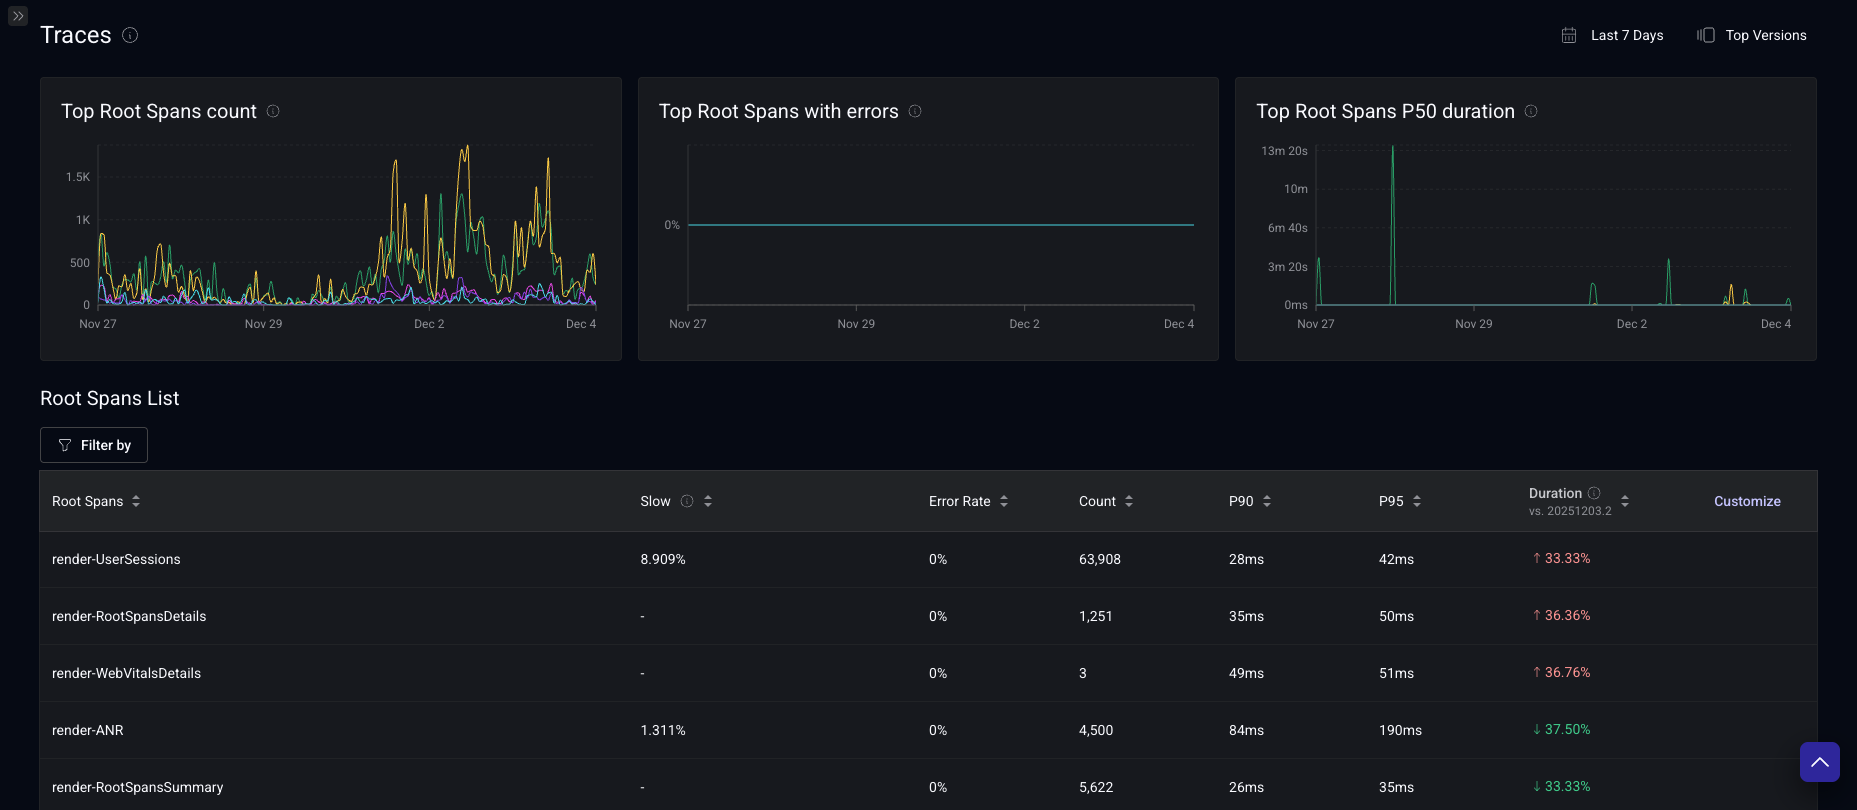Expand the collapsed sidebar with double-chevron icon

coord(18,16)
